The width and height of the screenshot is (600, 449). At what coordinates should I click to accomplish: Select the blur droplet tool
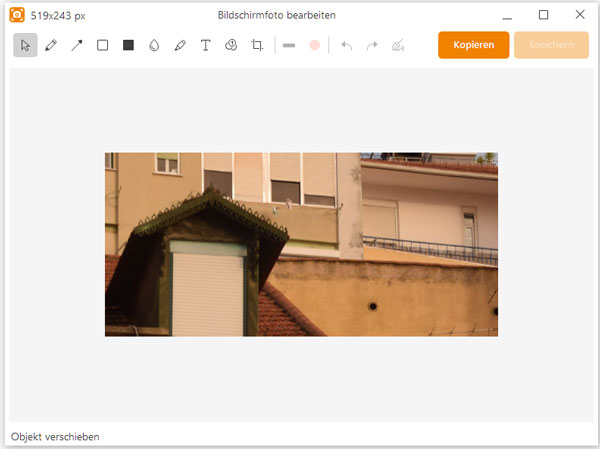[x=154, y=45]
